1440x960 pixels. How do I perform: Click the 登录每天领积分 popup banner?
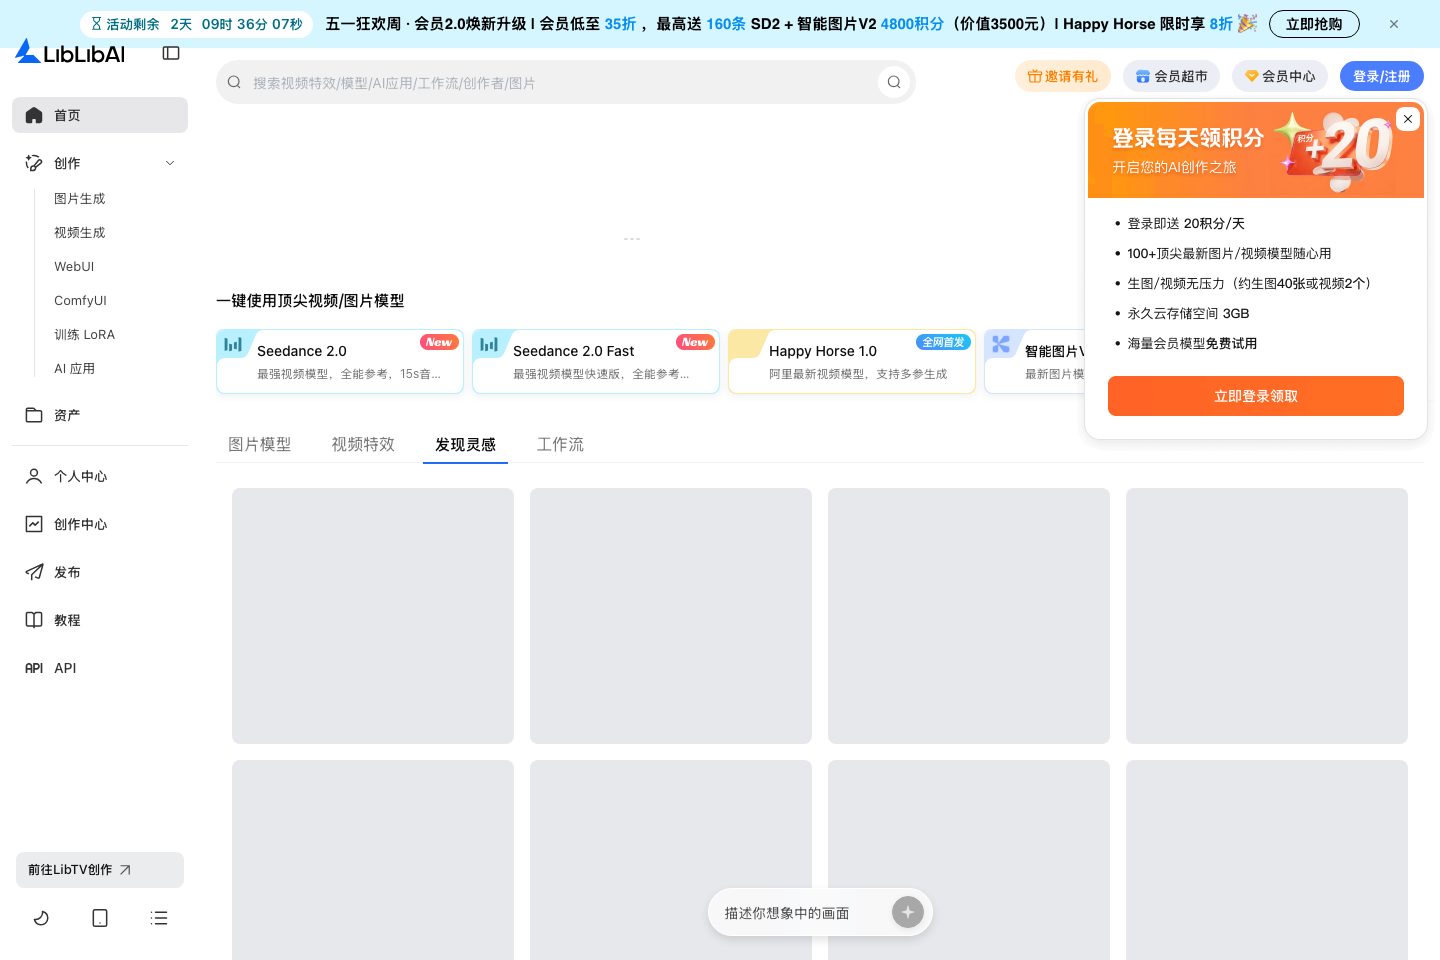pos(1256,150)
